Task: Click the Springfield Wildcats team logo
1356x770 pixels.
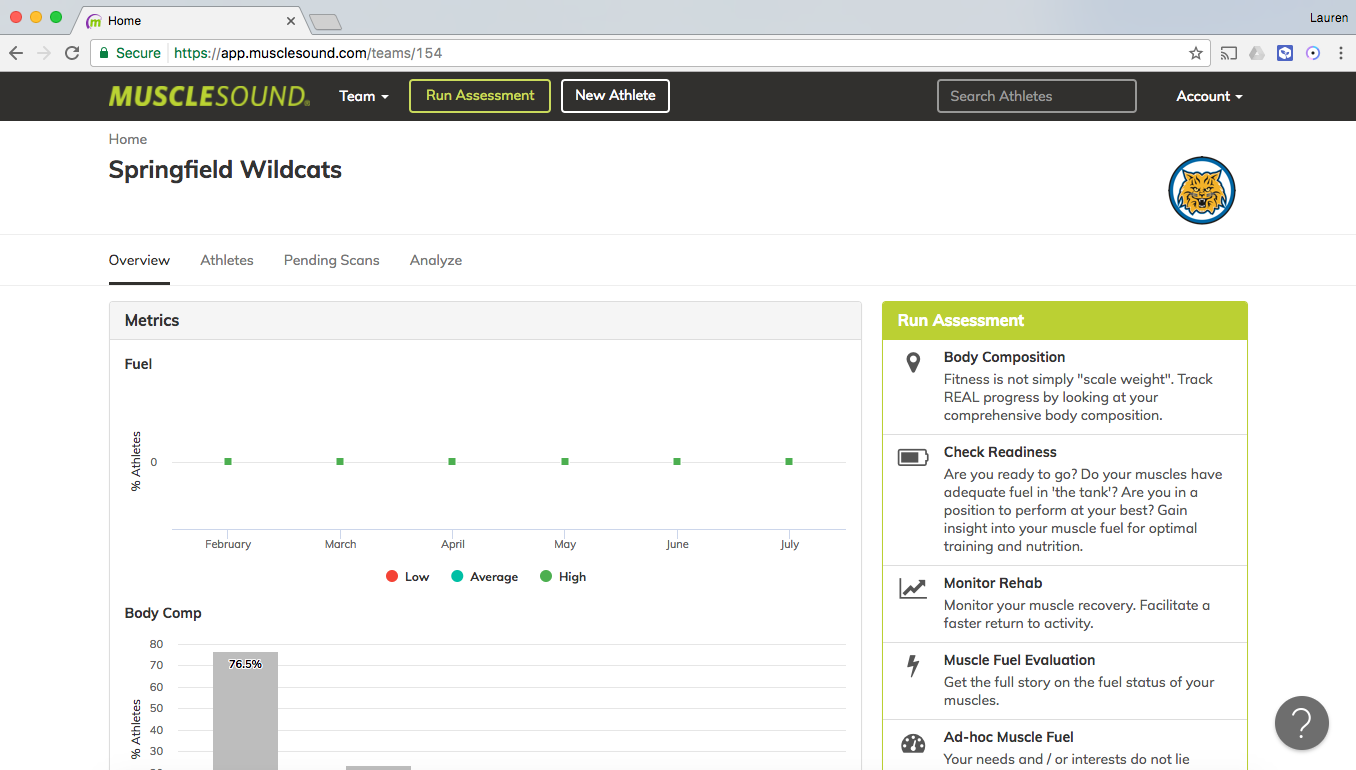Action: [x=1202, y=190]
